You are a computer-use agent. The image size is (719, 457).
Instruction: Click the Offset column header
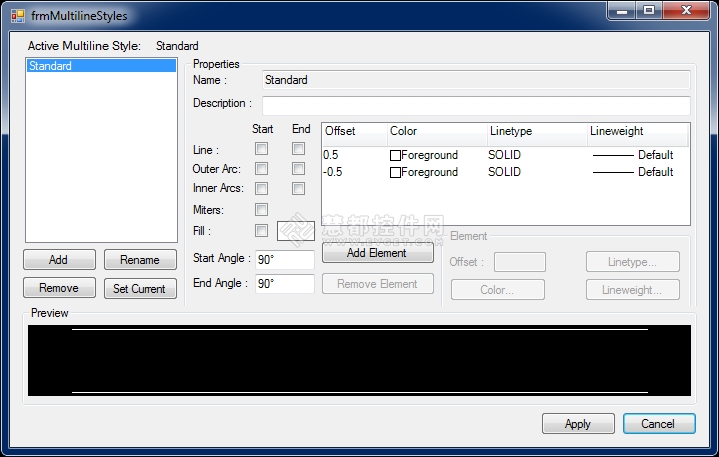click(355, 135)
